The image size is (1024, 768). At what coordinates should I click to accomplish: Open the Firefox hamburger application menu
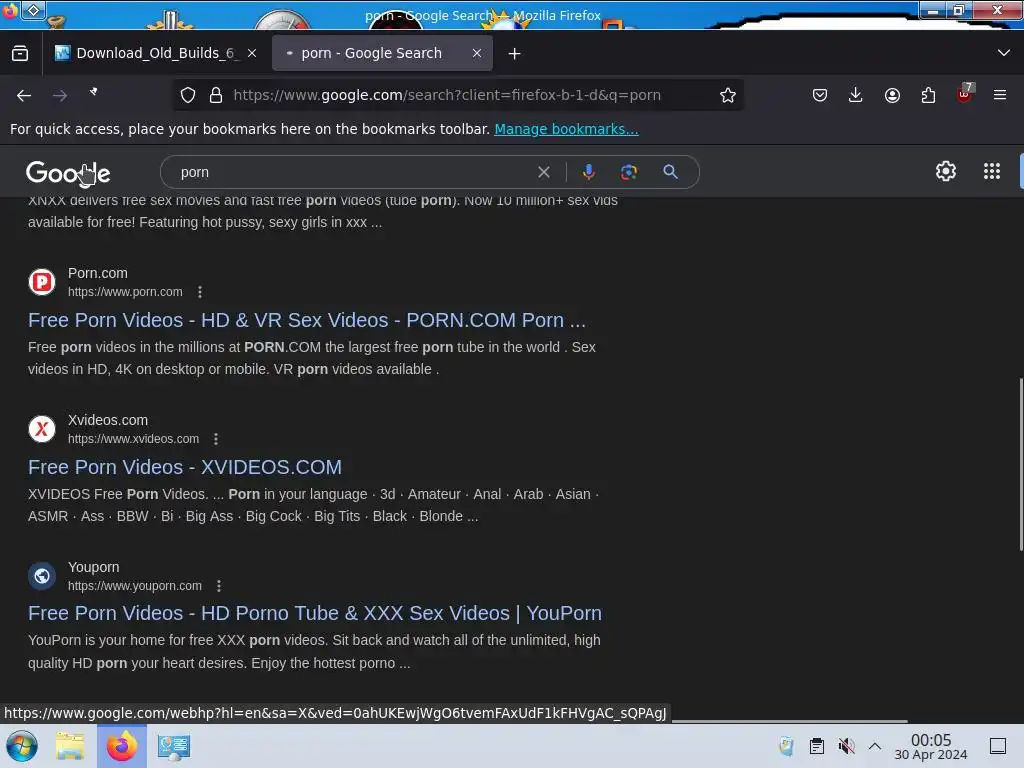coord(1000,95)
